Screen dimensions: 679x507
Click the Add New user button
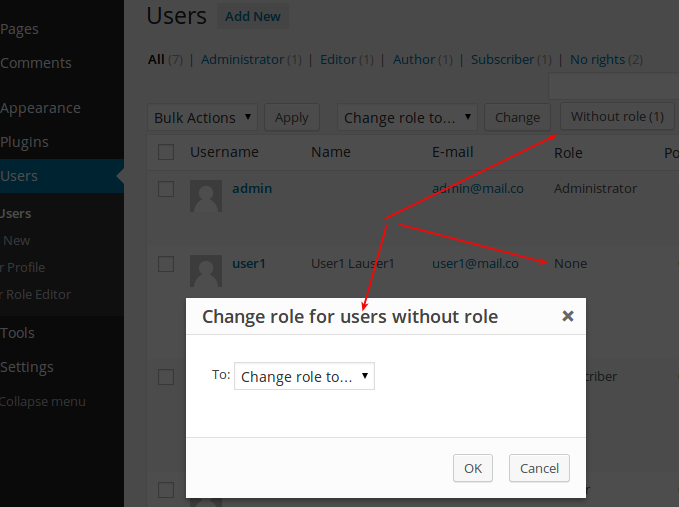pyautogui.click(x=253, y=17)
